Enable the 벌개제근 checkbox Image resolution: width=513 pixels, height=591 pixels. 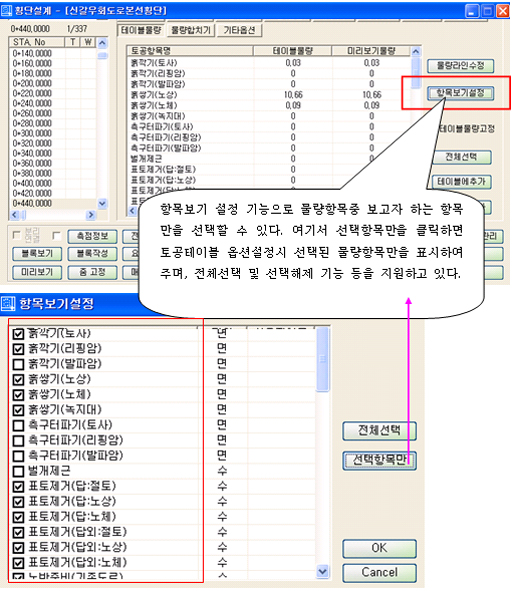tap(18, 471)
